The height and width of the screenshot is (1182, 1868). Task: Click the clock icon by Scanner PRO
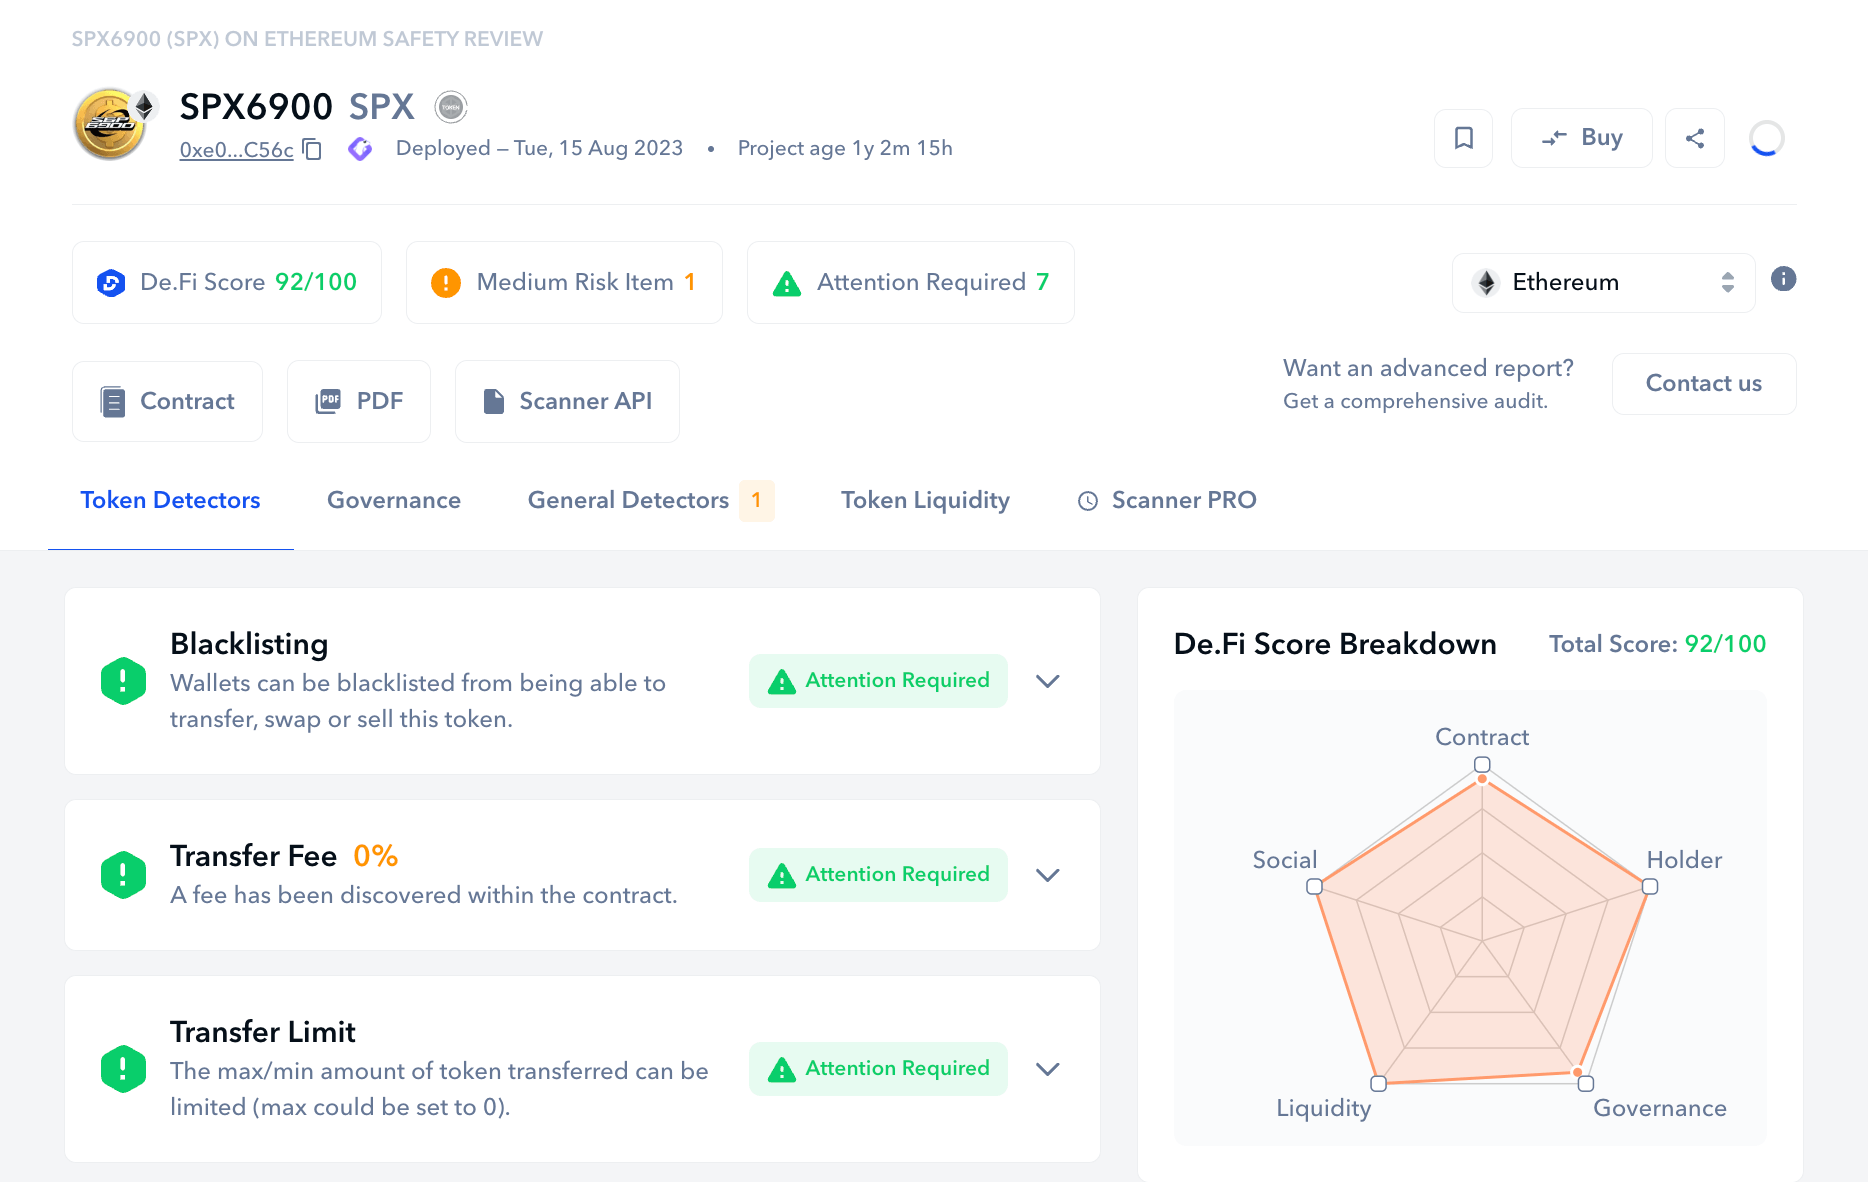[x=1088, y=501]
